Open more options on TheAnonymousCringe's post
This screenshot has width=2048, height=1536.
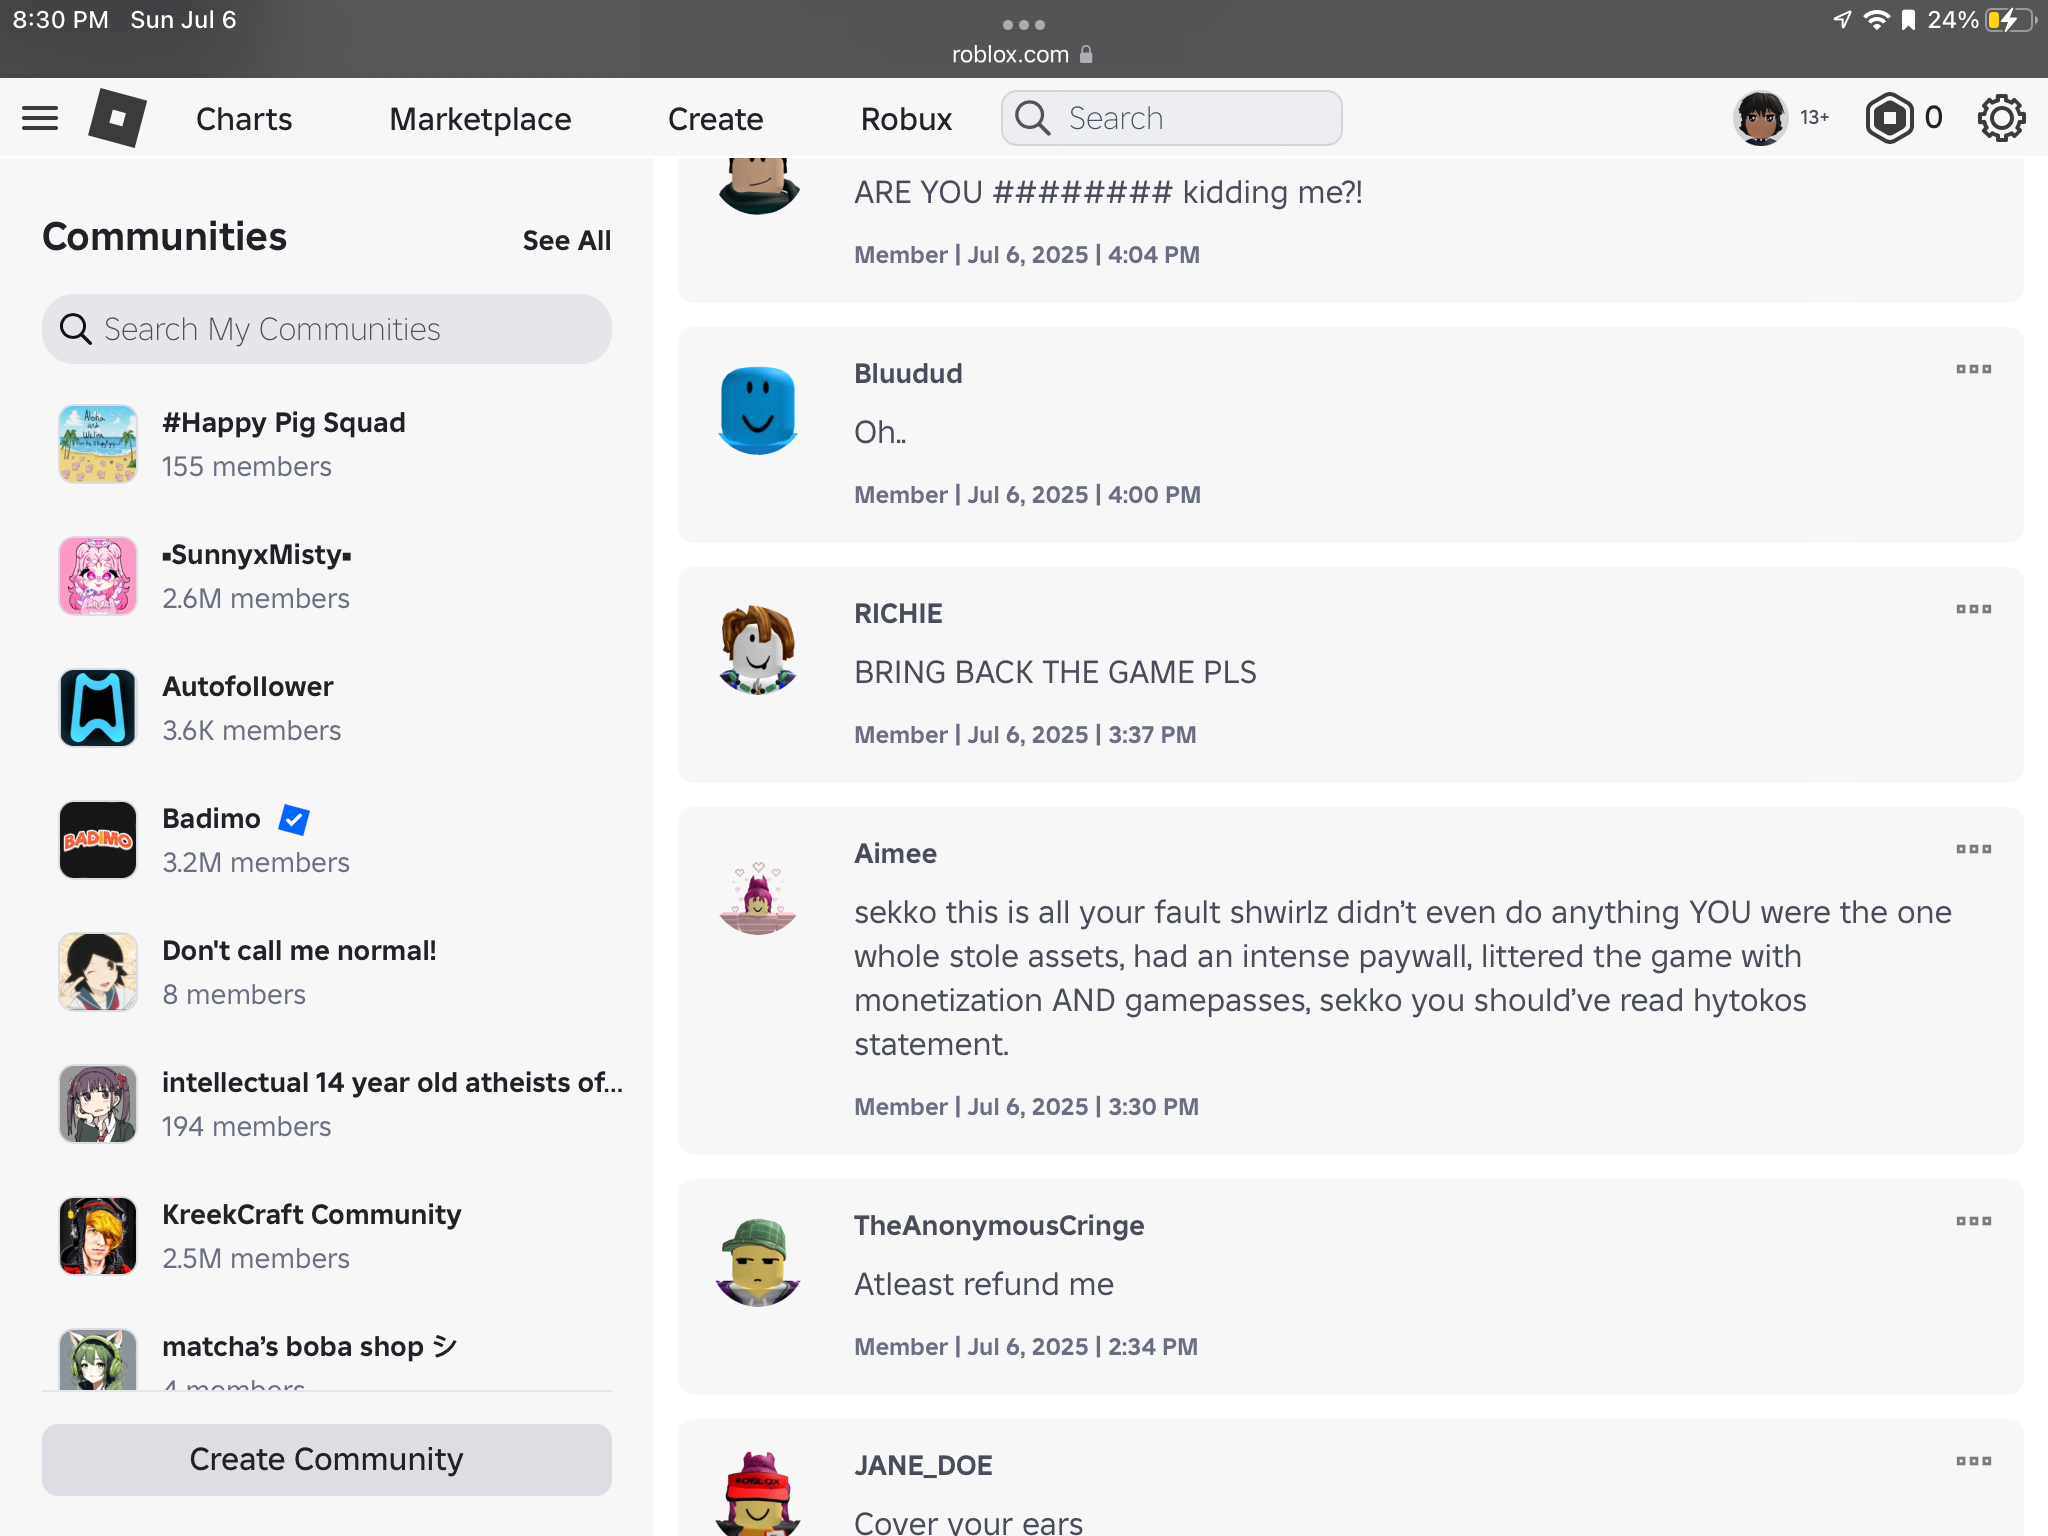click(1973, 1221)
